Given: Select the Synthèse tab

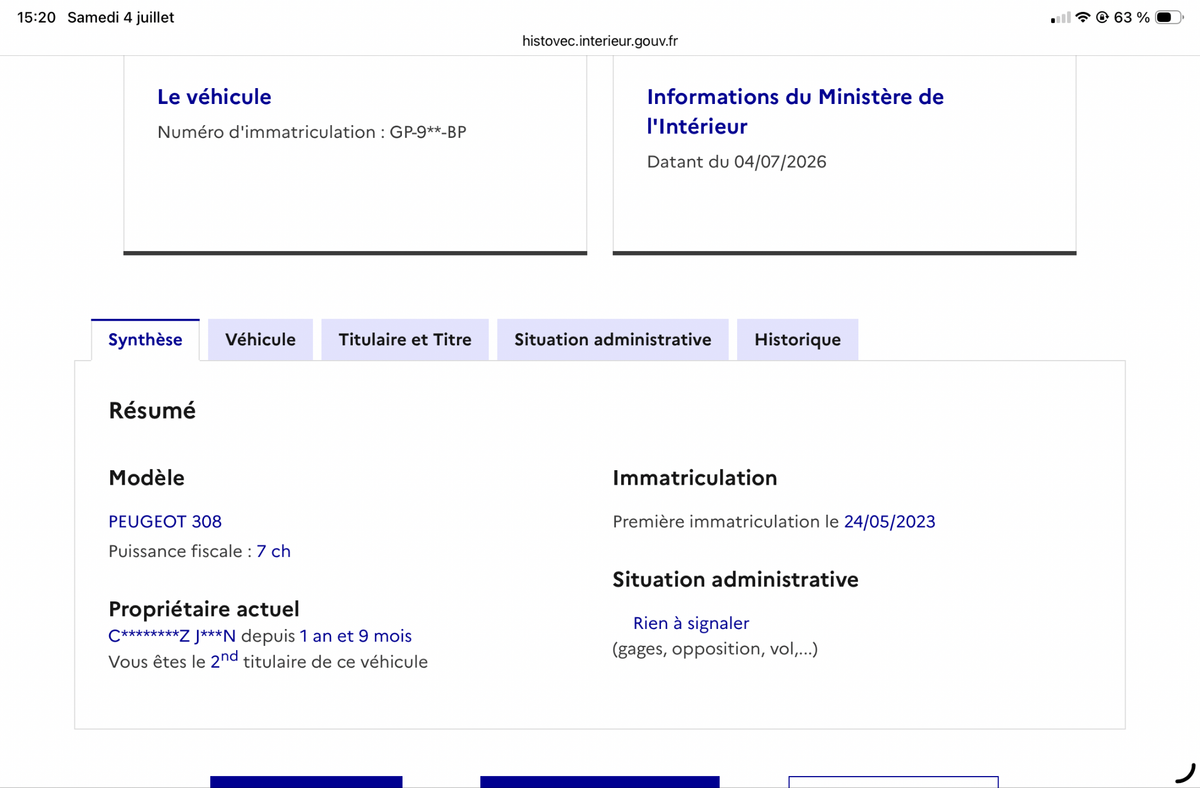Looking at the screenshot, I should tap(145, 340).
